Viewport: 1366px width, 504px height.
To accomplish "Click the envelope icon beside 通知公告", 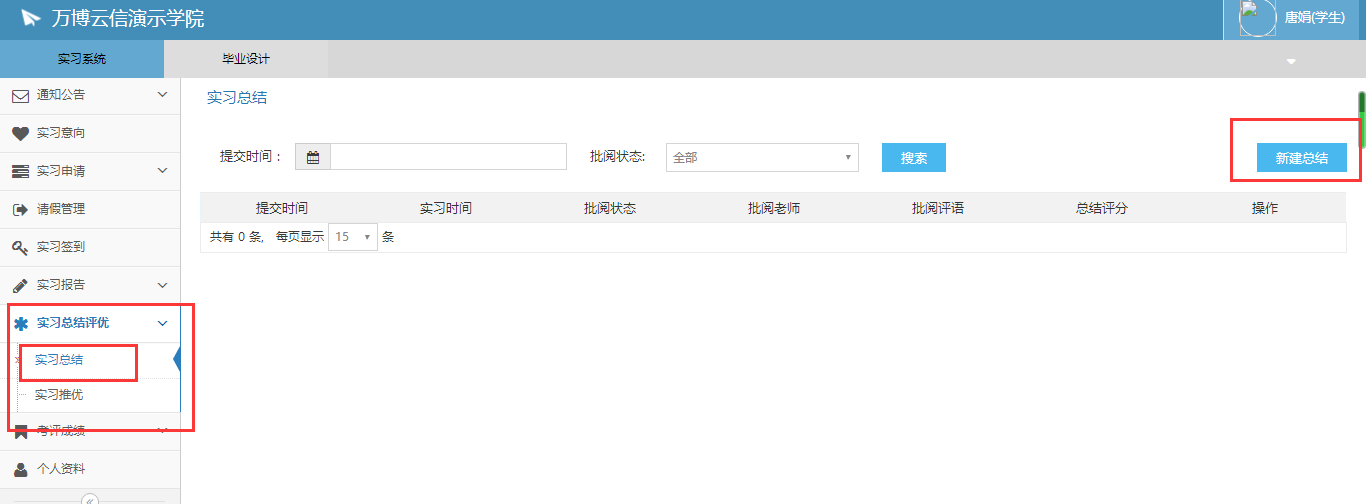I will [20, 96].
